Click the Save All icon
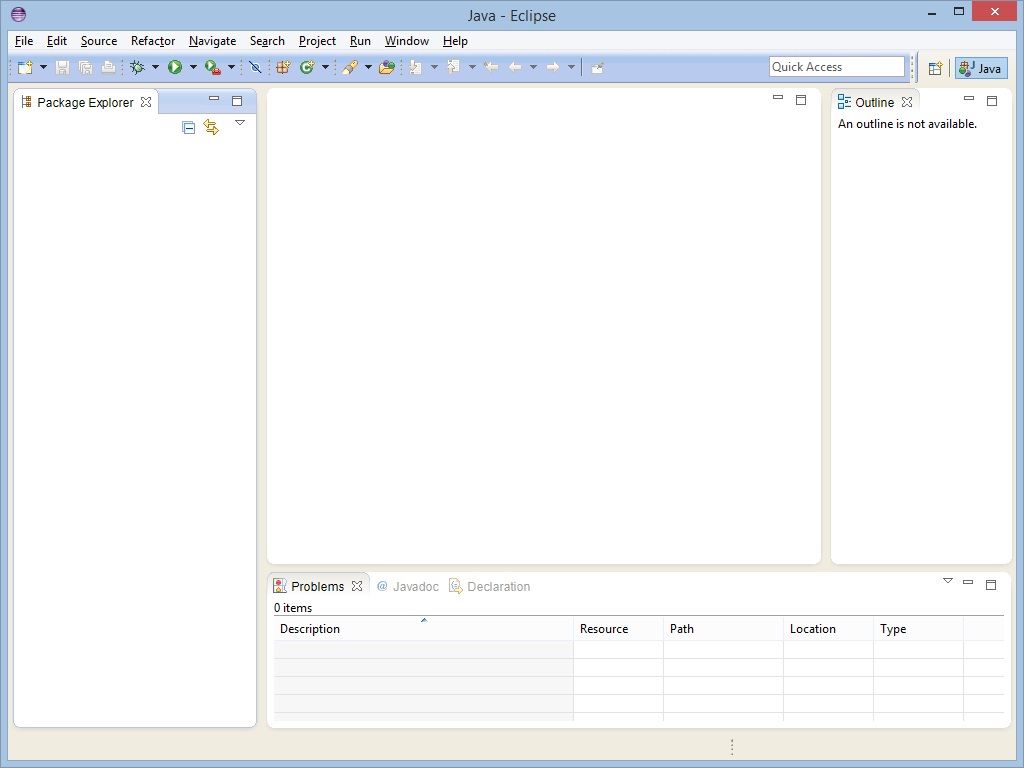Image resolution: width=1024 pixels, height=768 pixels. (x=86, y=67)
